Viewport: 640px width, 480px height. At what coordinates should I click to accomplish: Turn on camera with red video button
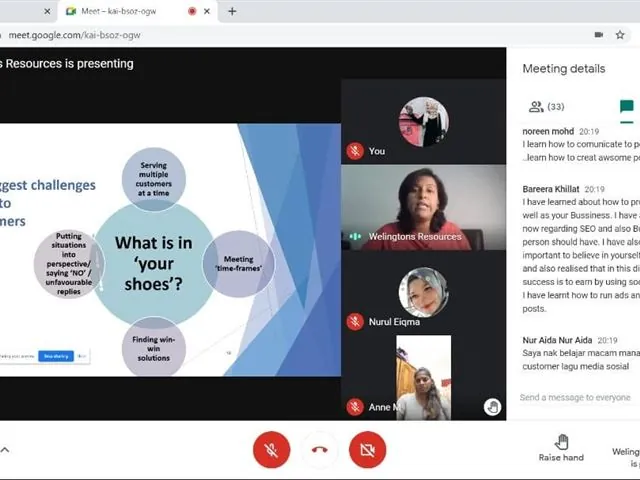(x=367, y=450)
